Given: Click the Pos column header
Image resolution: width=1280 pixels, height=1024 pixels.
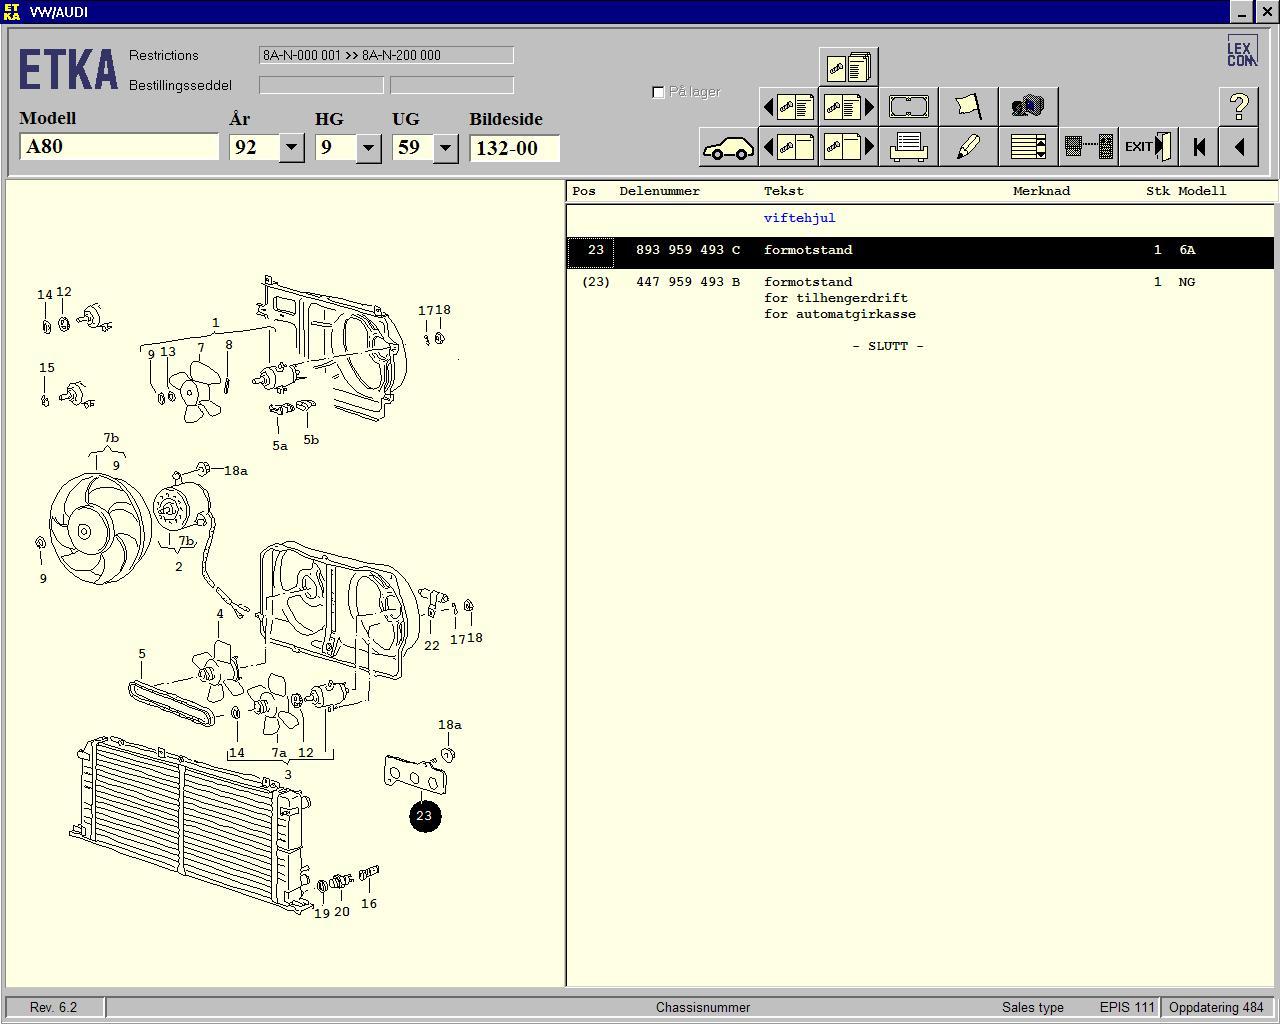Looking at the screenshot, I should tap(584, 191).
